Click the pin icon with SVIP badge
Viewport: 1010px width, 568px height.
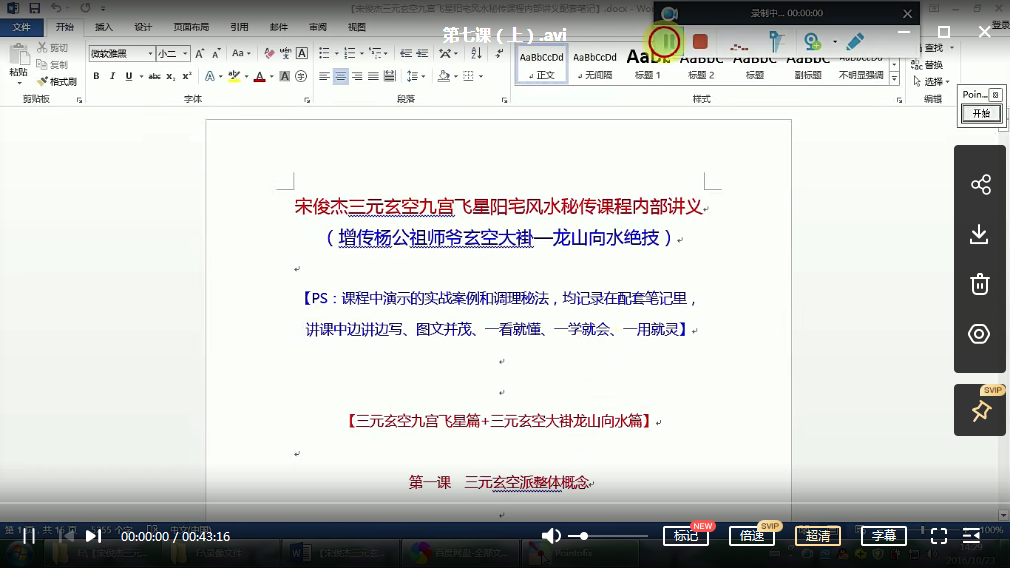click(x=980, y=411)
